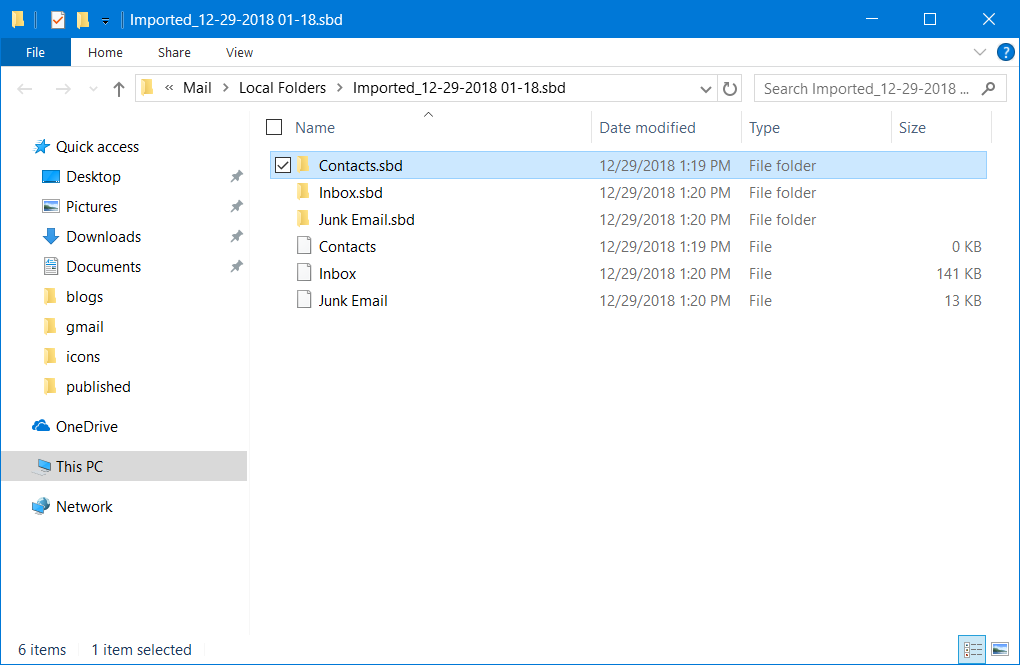Click the magnifier search icon

pyautogui.click(x=989, y=88)
